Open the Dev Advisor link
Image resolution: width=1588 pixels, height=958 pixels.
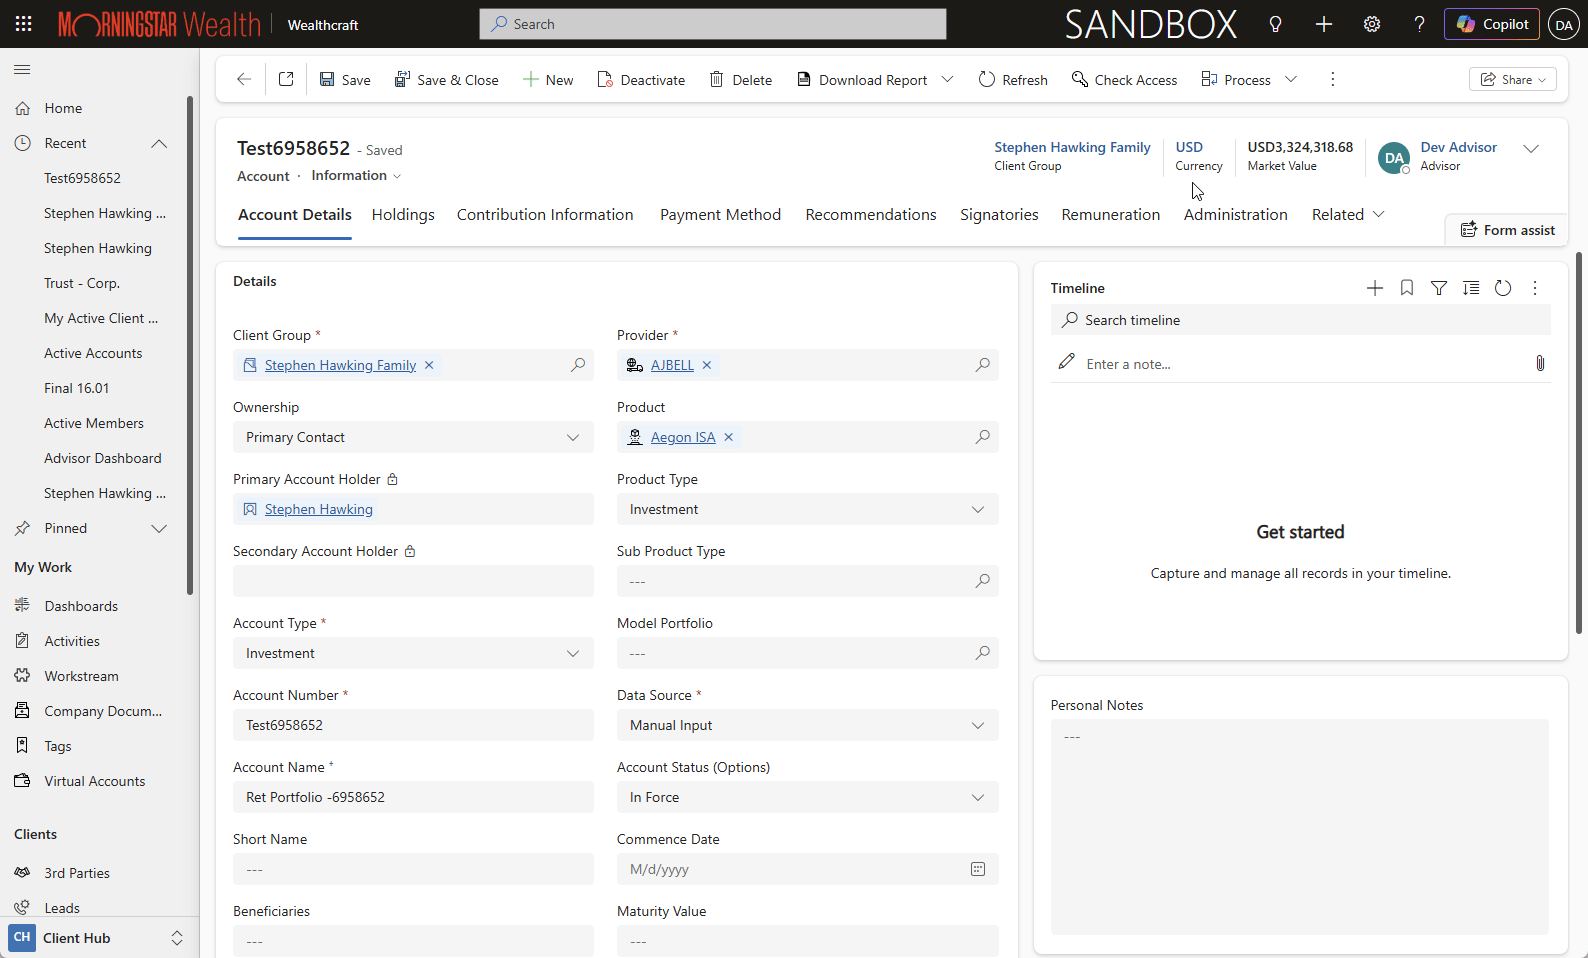1458,147
